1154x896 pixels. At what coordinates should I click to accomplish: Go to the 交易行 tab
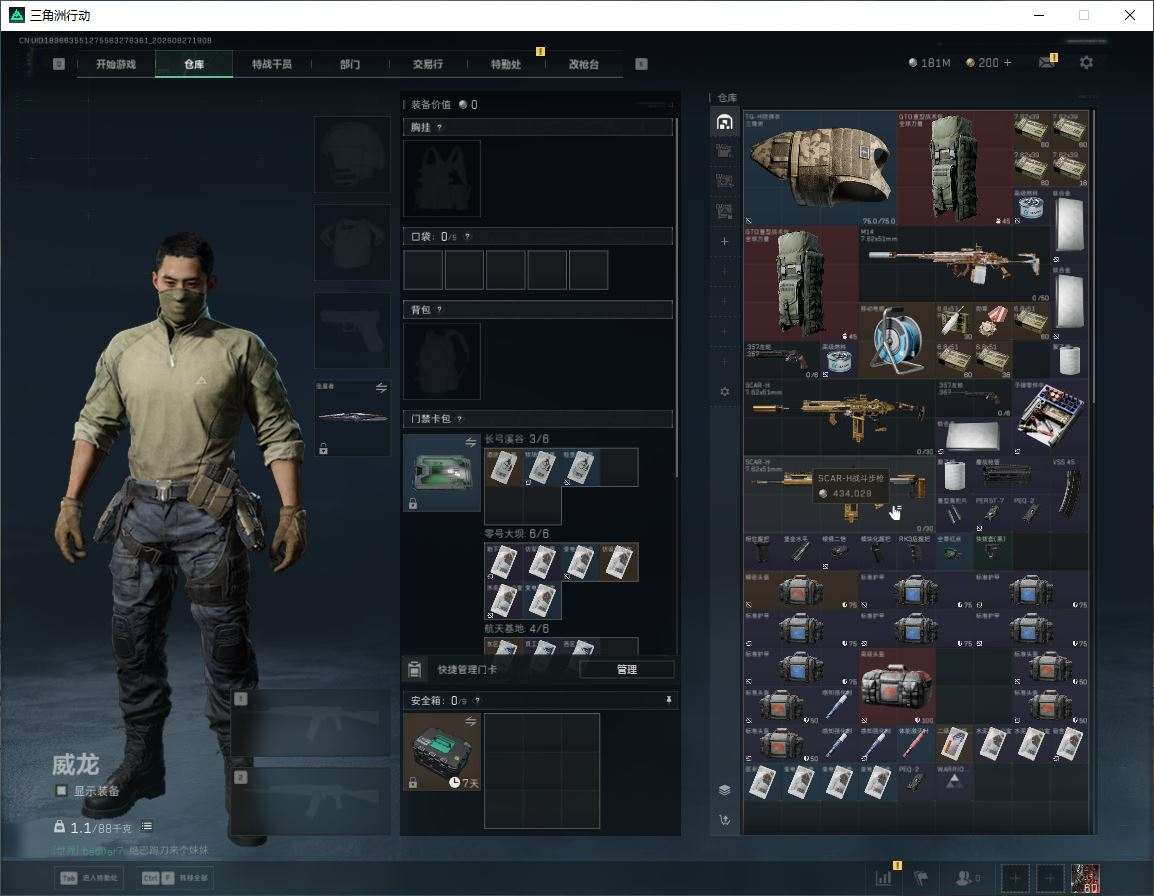[x=428, y=64]
